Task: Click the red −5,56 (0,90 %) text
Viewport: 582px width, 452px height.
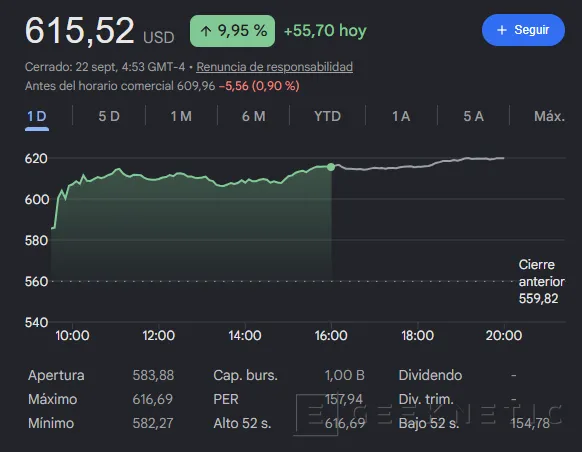Action: [x=259, y=86]
